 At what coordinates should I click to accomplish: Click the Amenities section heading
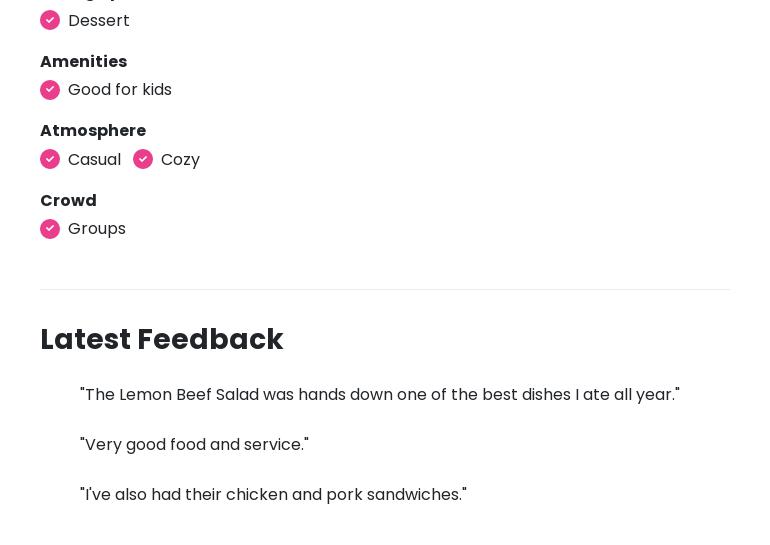(x=83, y=62)
